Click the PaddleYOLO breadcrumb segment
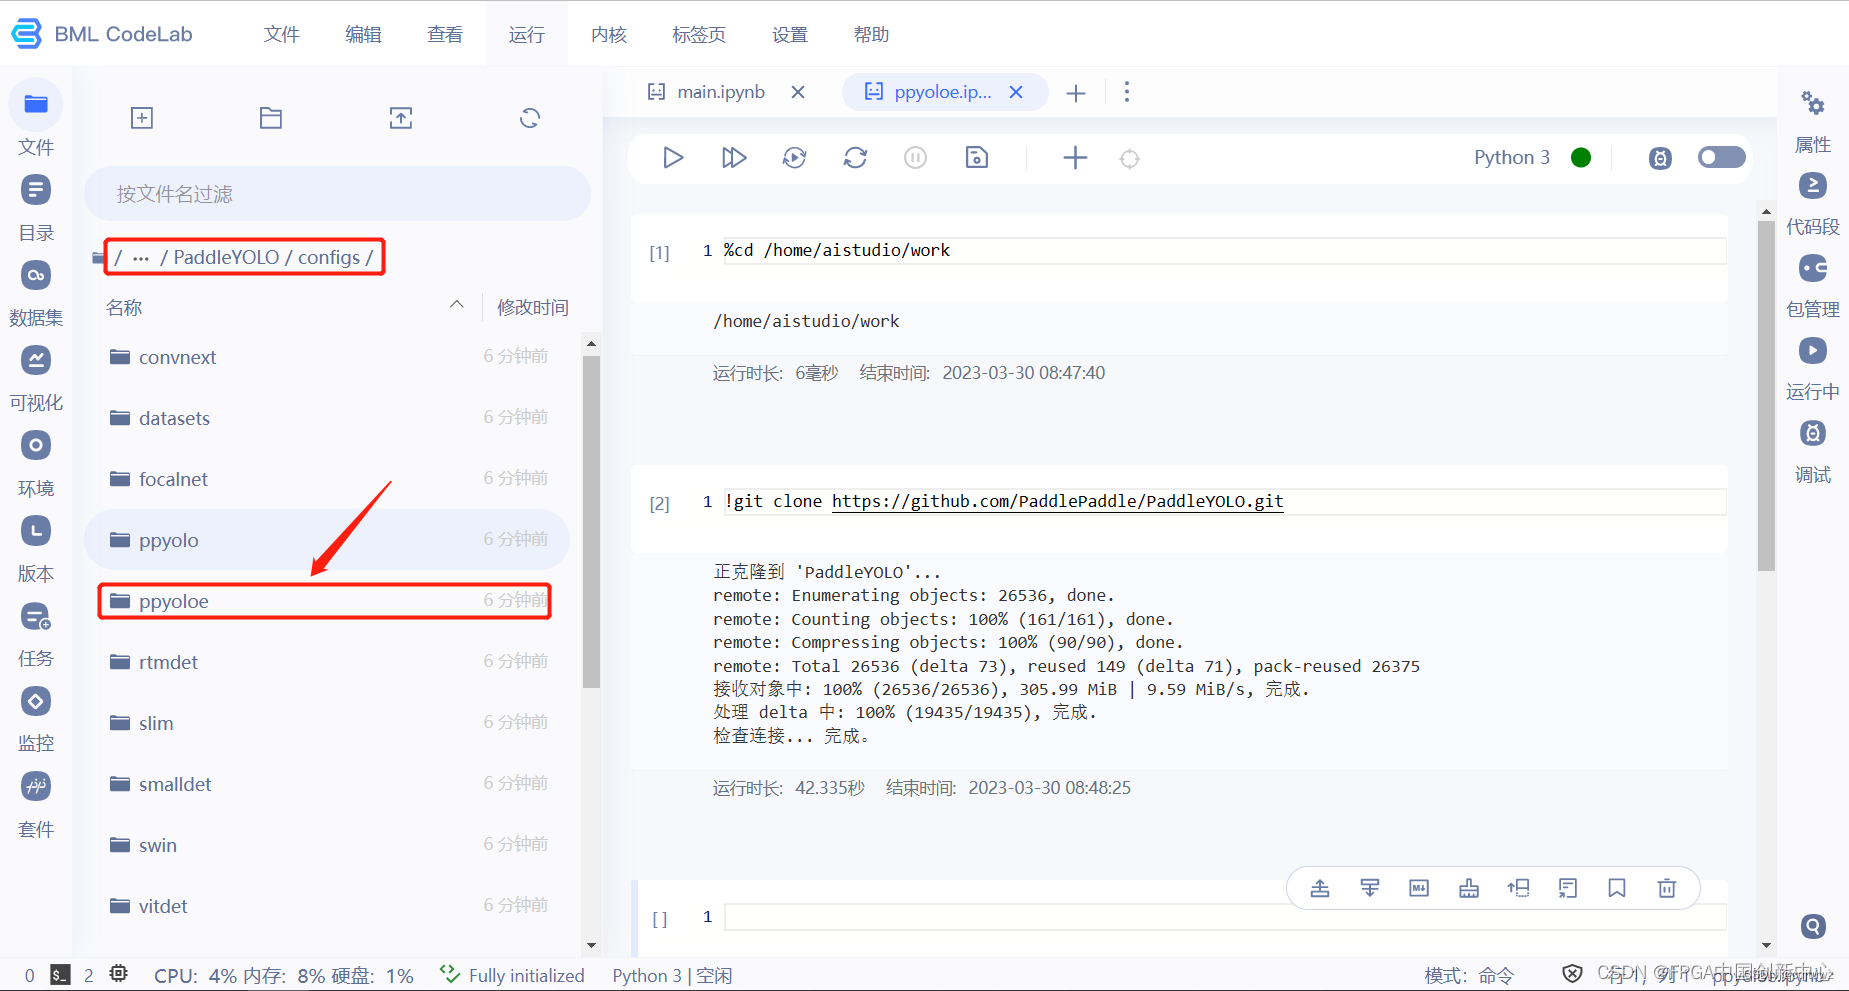The width and height of the screenshot is (1849, 991). [226, 257]
